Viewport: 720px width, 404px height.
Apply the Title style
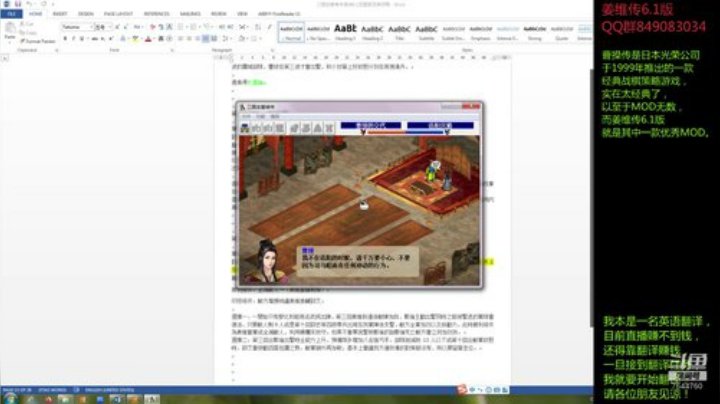(399, 32)
